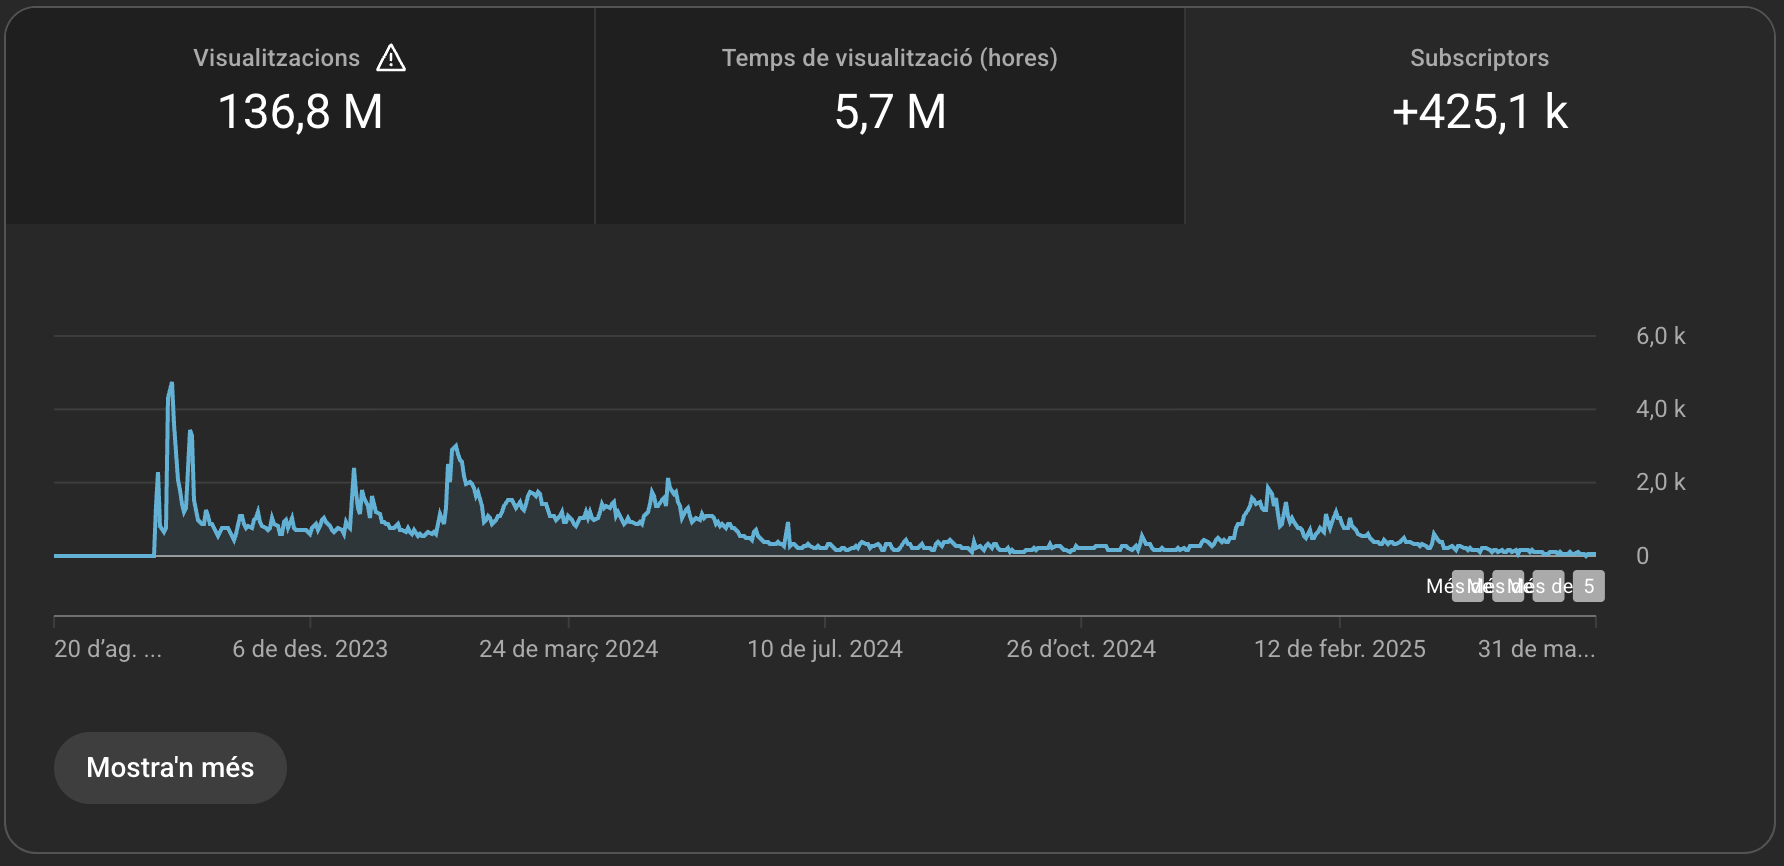The image size is (1784, 866).
Task: Click the 24 de març 2024 axis label
Action: point(568,649)
